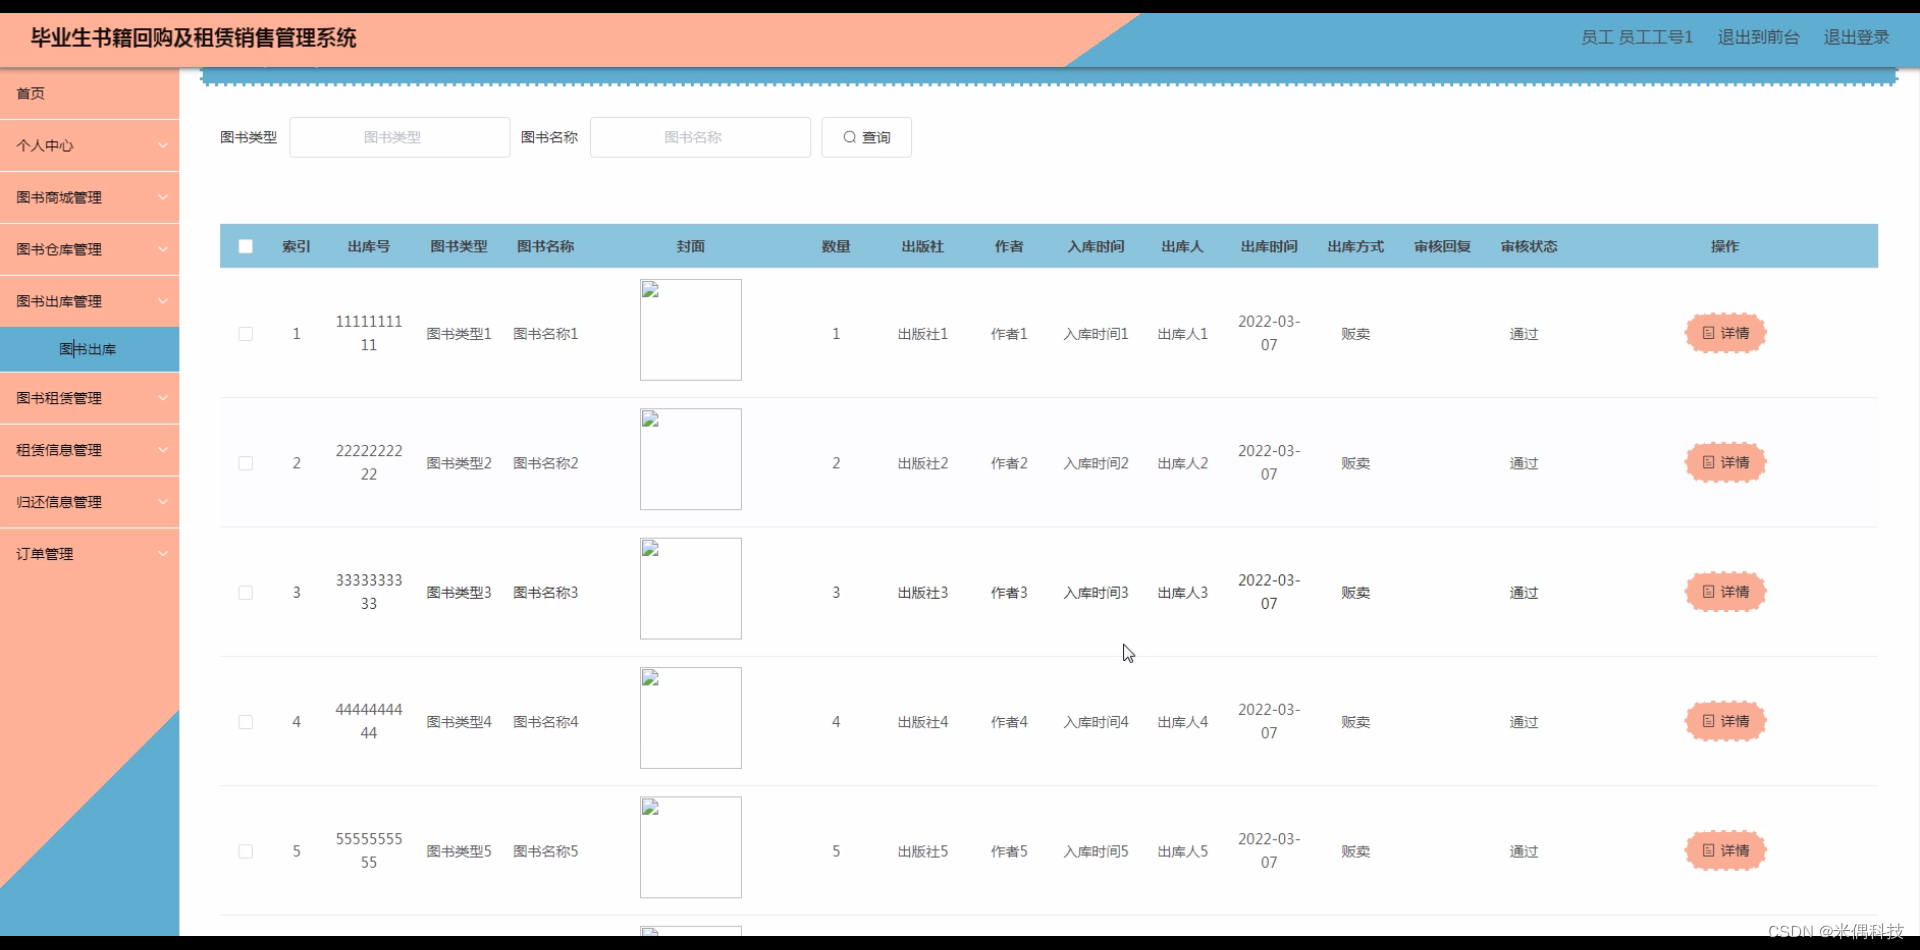The image size is (1920, 950).
Task: Click the 退出登录 link
Action: 1856,37
